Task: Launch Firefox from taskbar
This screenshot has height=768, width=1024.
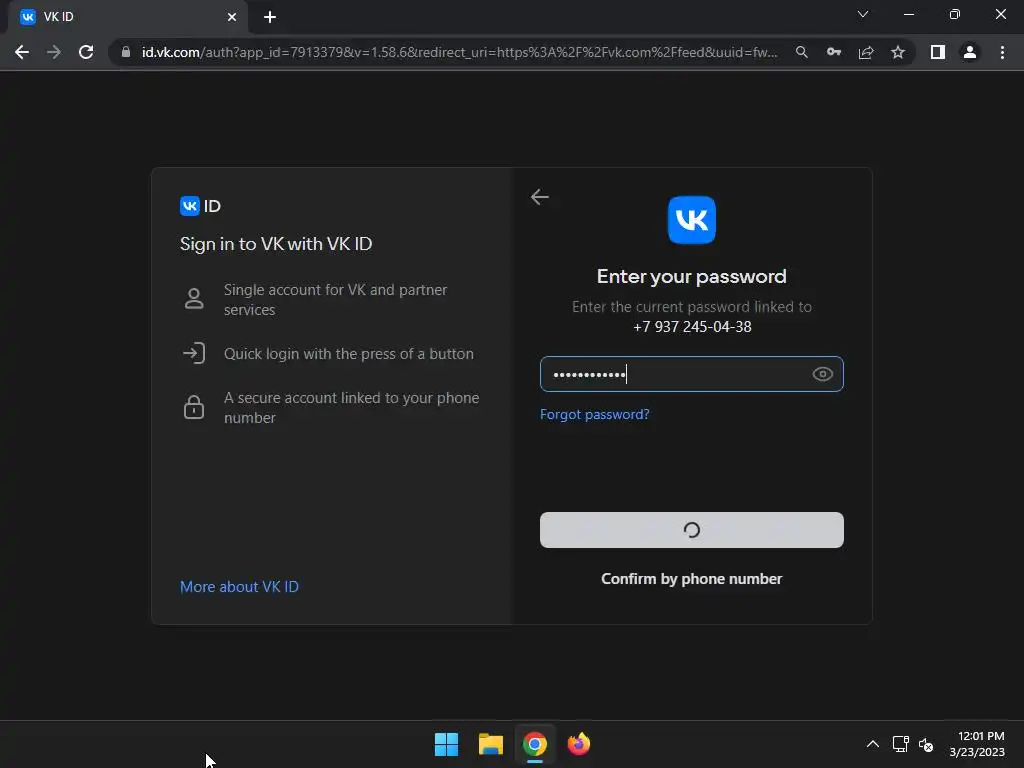Action: (579, 744)
